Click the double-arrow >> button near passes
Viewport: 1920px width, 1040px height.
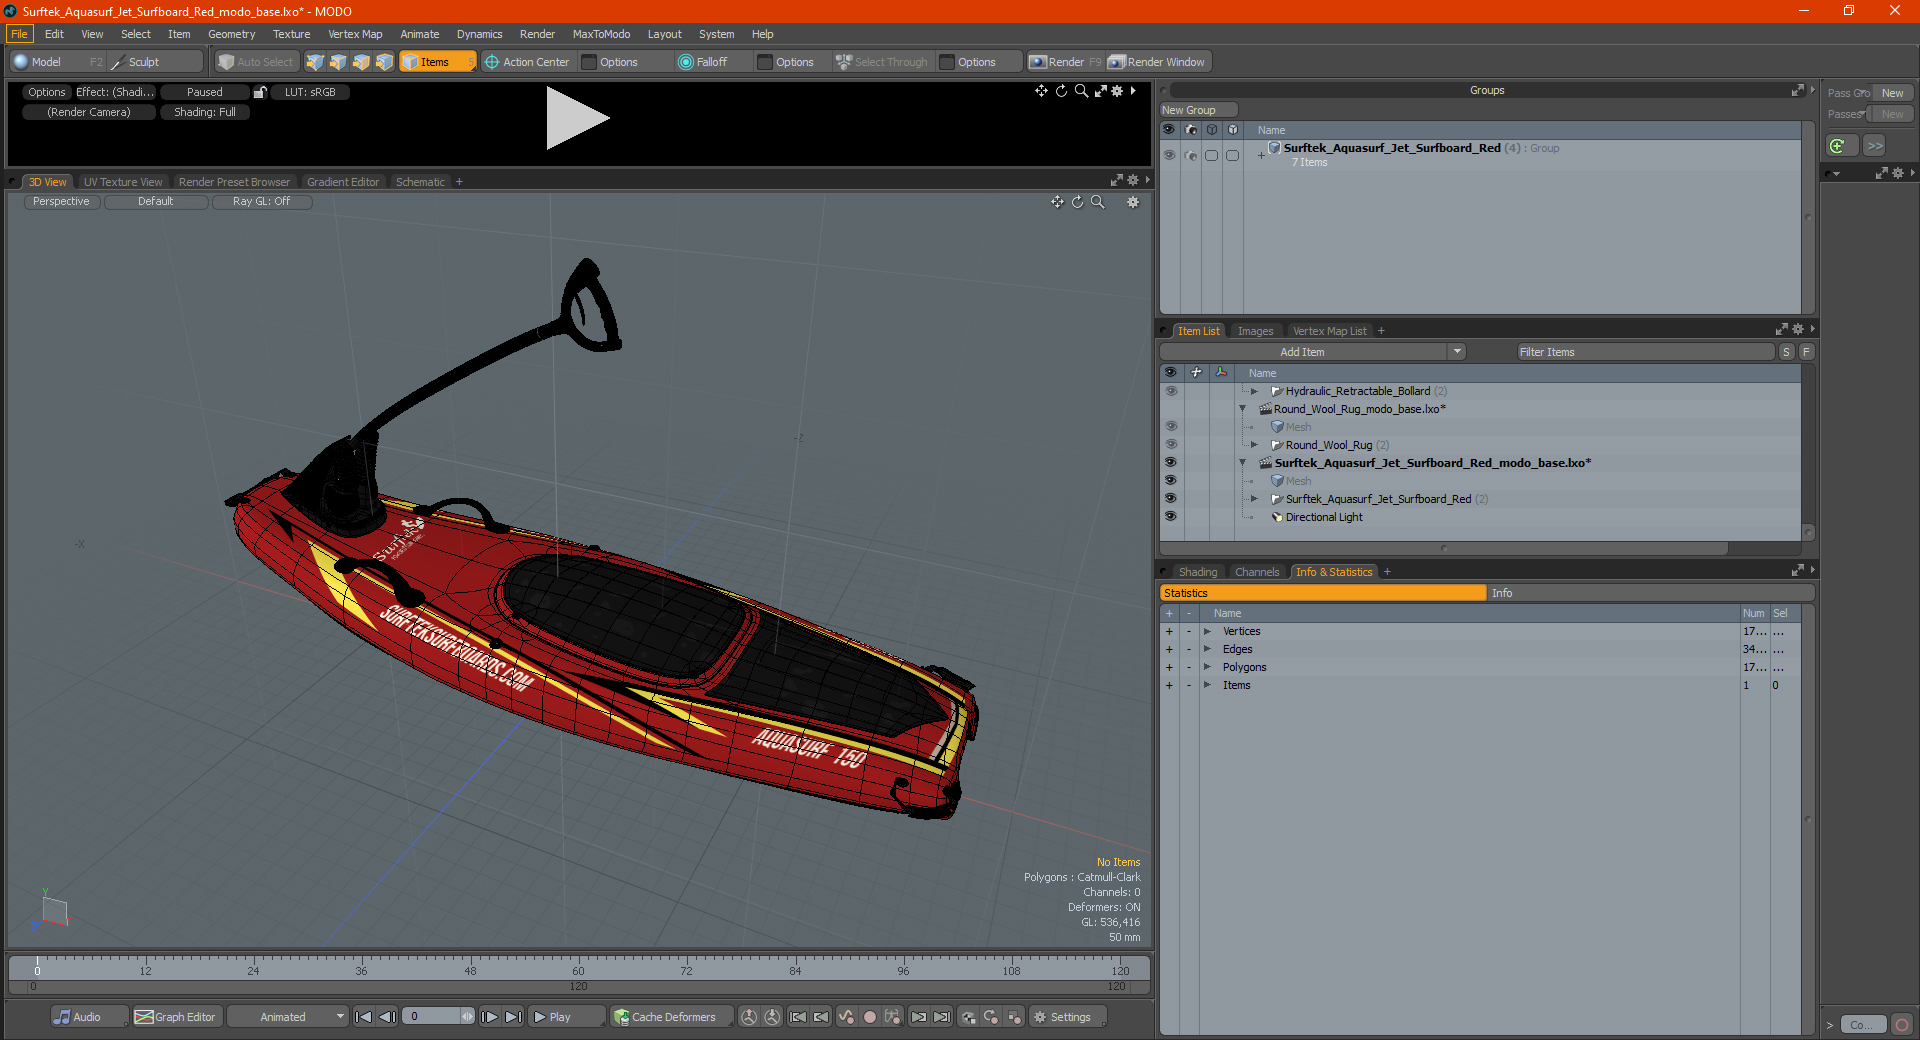tap(1875, 146)
